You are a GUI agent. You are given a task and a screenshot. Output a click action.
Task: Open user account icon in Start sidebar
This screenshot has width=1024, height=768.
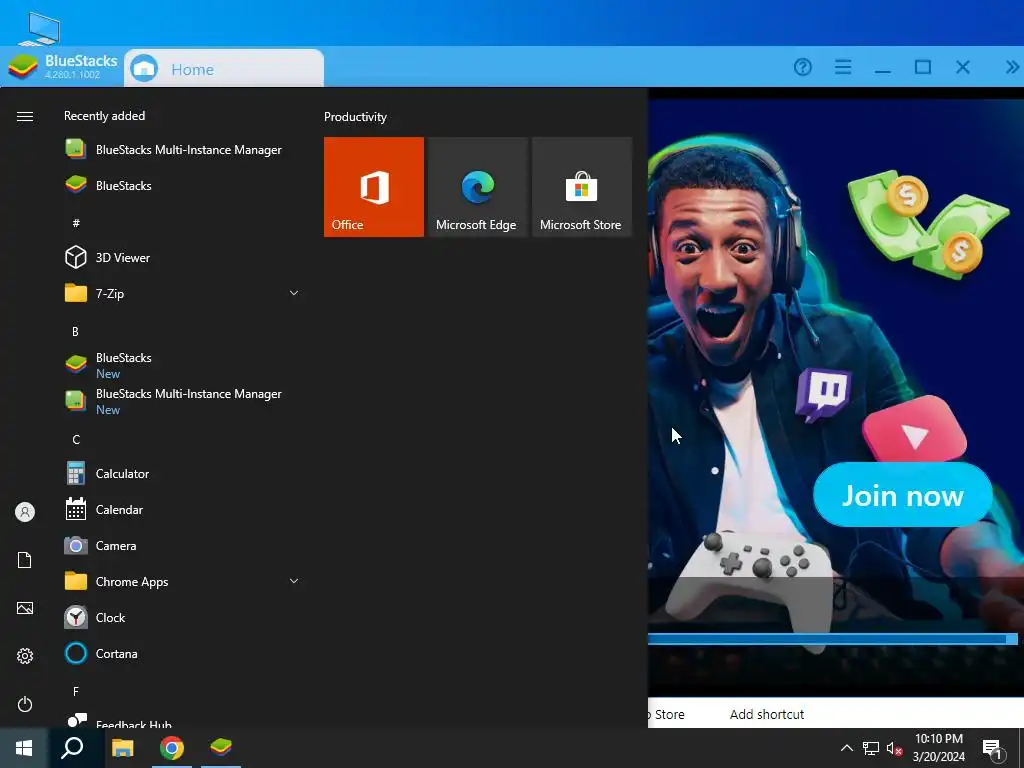point(25,512)
